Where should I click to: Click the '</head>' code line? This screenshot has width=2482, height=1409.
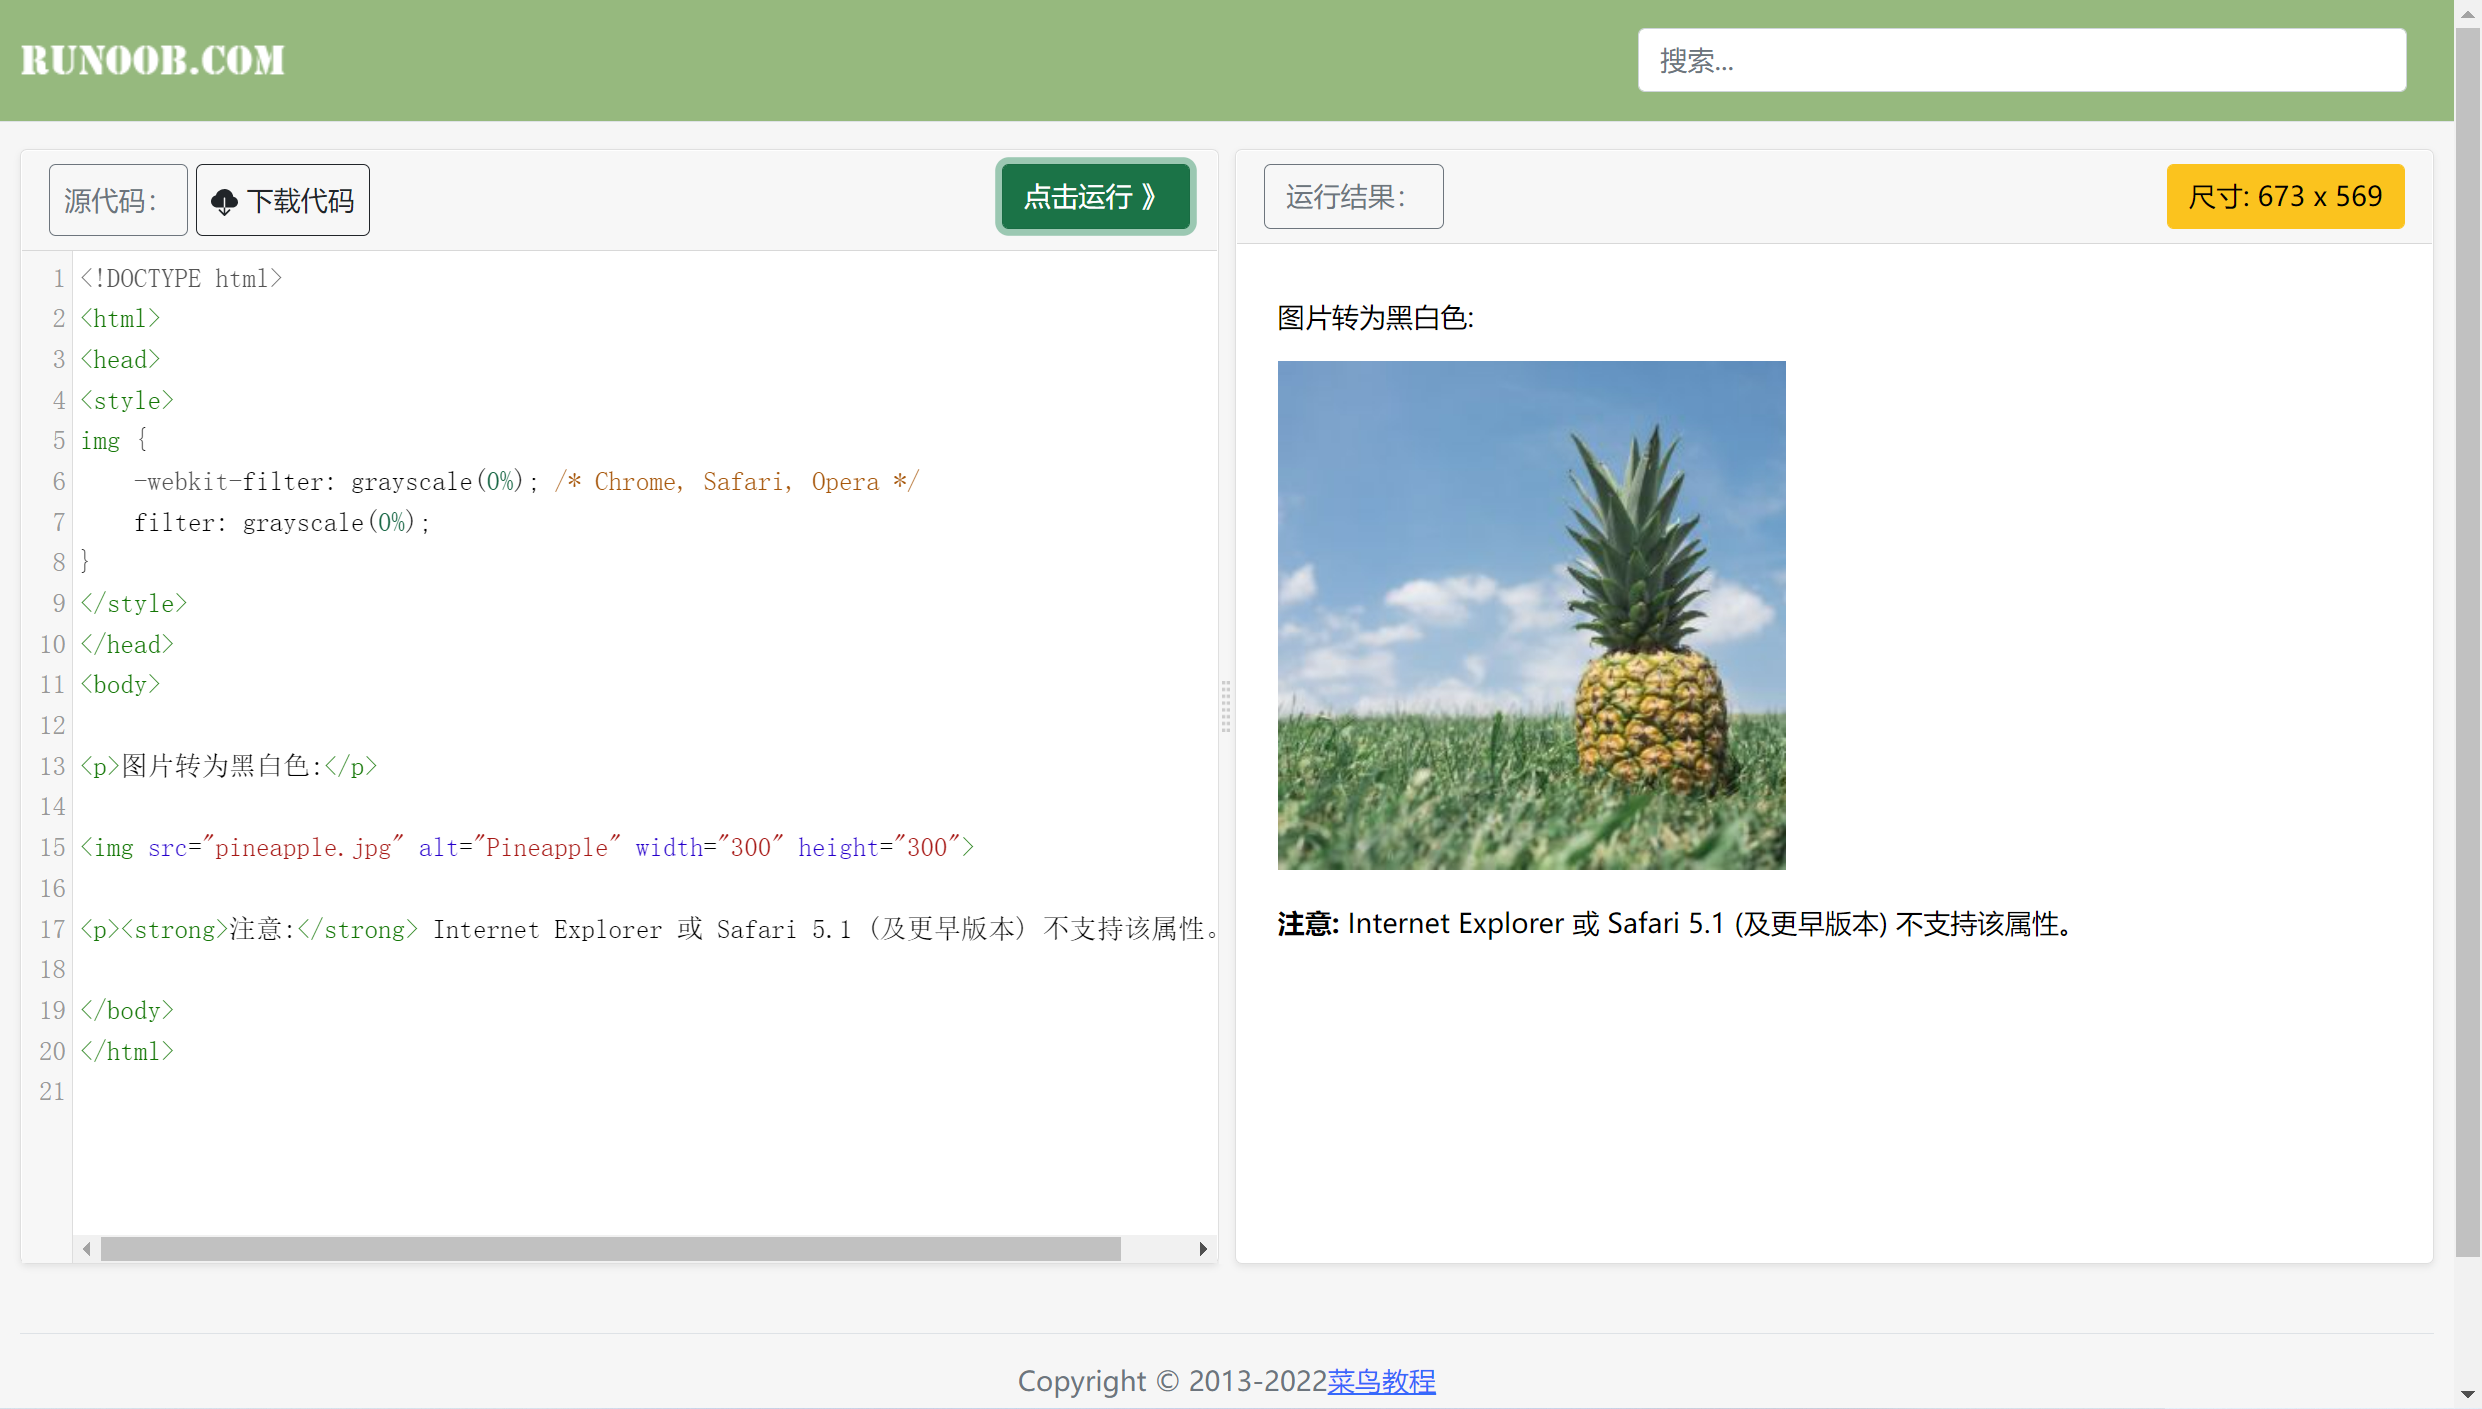pos(127,645)
